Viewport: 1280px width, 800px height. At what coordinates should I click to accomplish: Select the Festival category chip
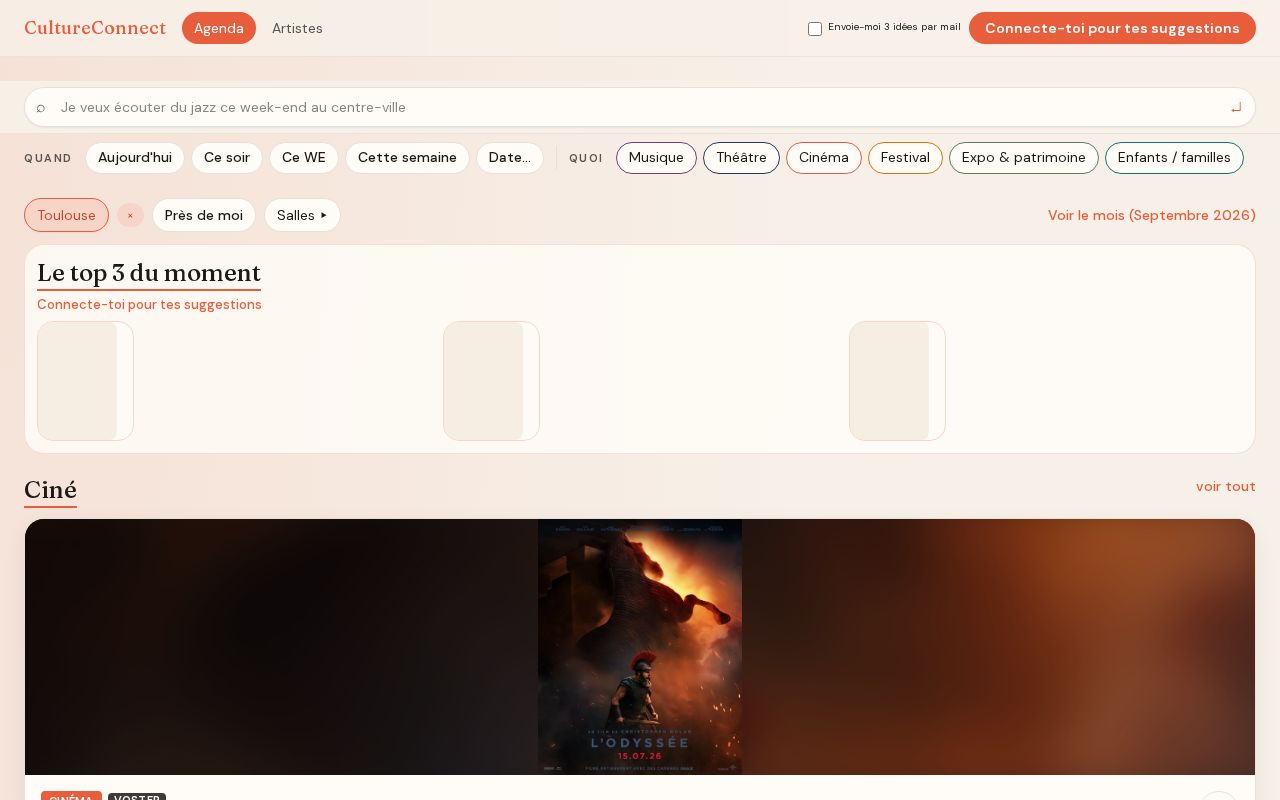click(905, 158)
